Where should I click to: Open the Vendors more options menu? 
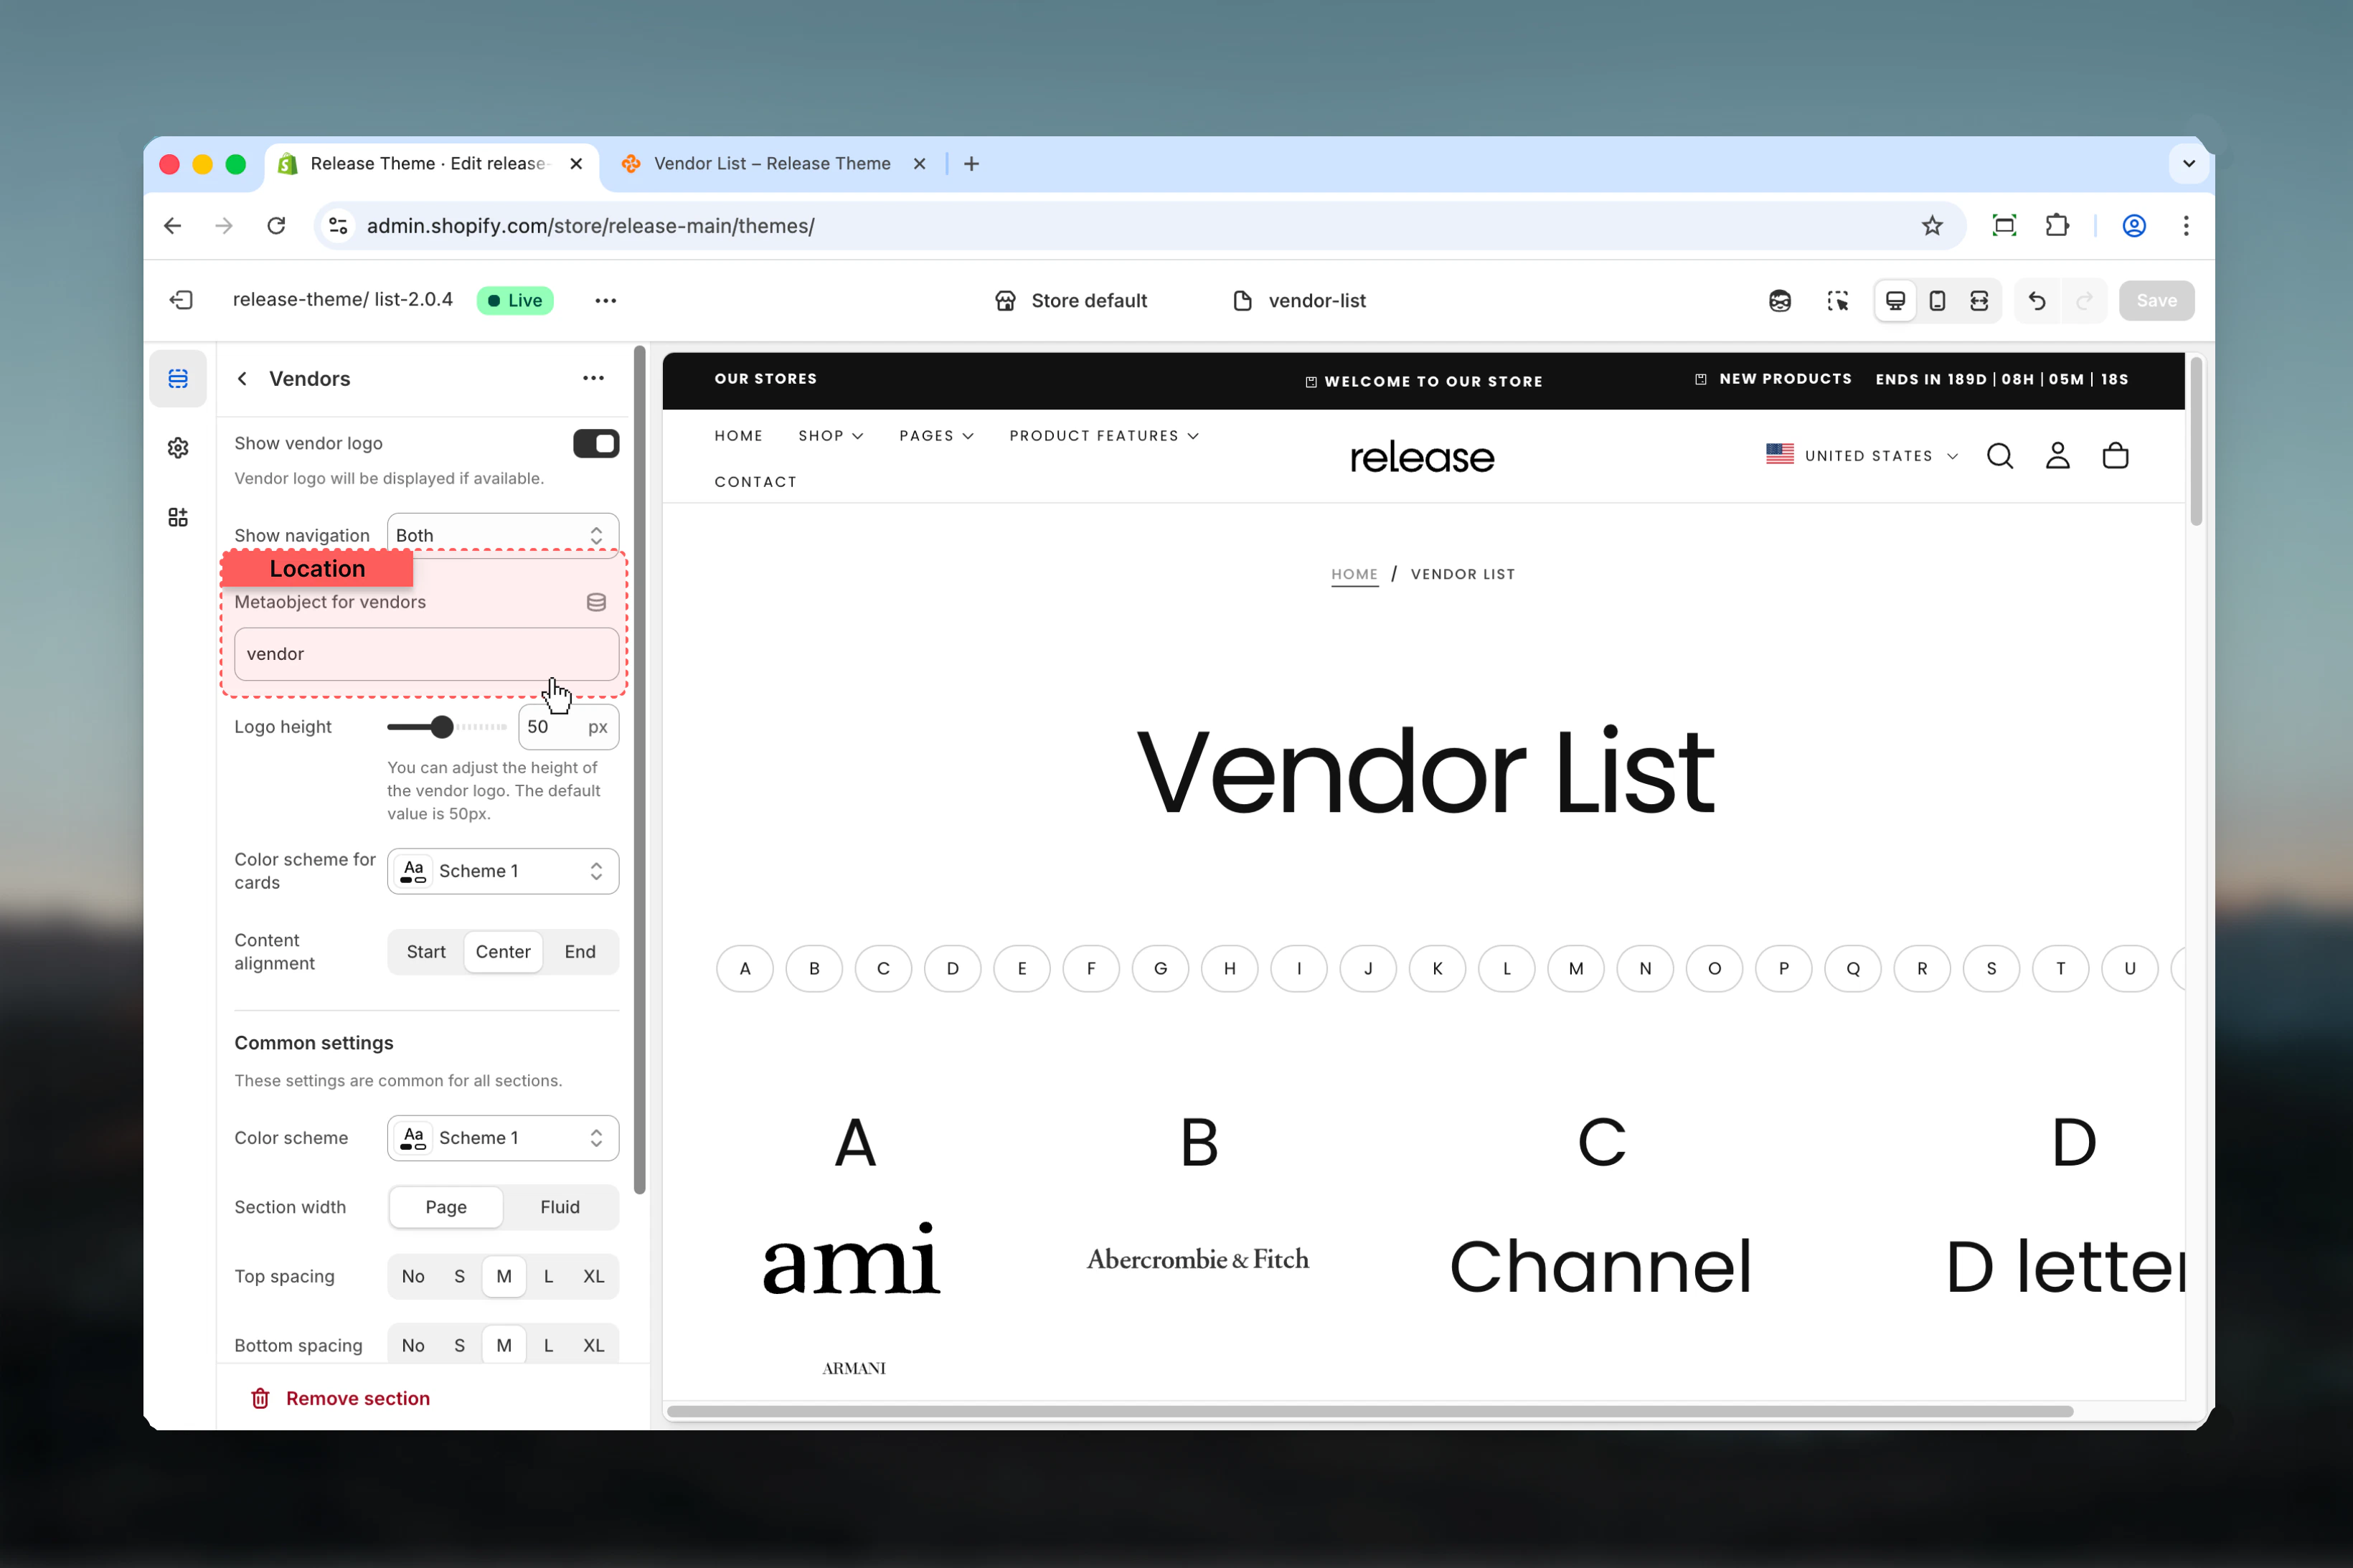[593, 378]
